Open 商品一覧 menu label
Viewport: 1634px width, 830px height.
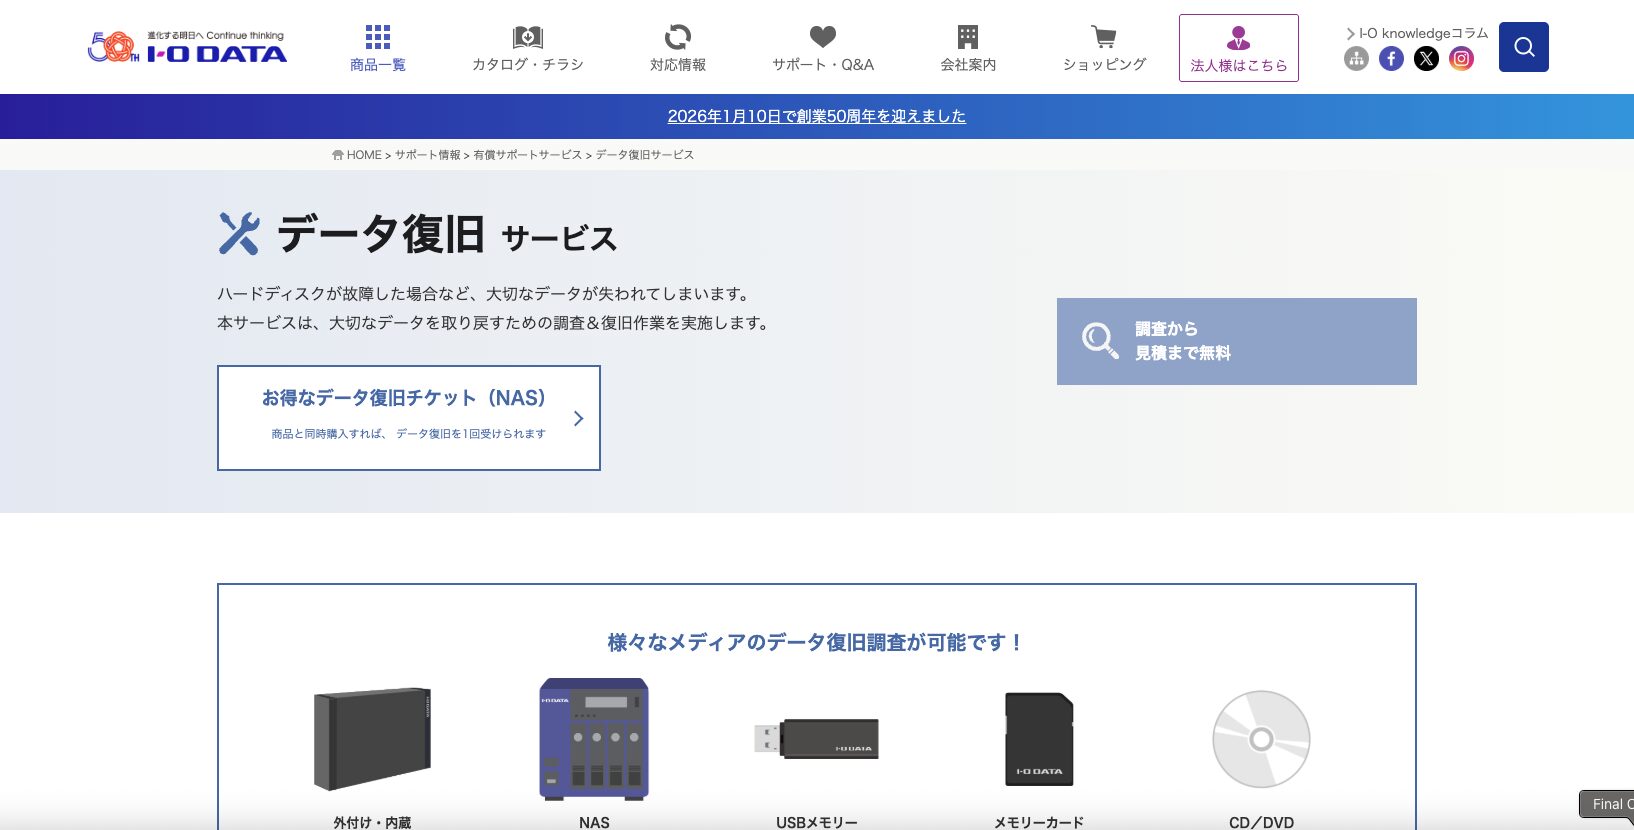click(378, 65)
